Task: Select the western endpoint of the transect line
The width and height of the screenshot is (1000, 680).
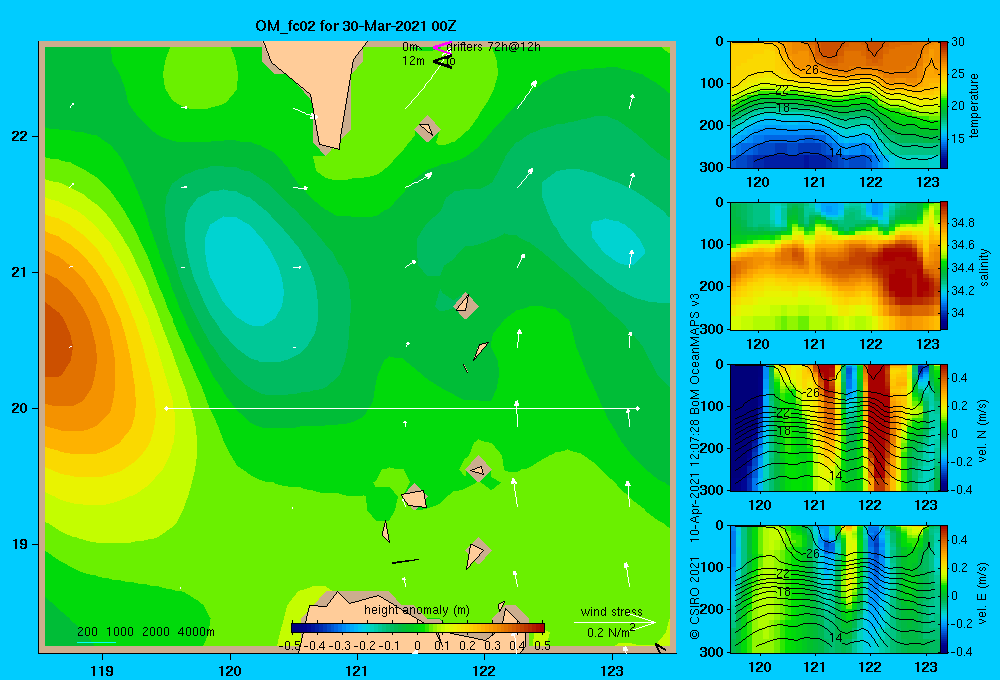Action: [166, 408]
